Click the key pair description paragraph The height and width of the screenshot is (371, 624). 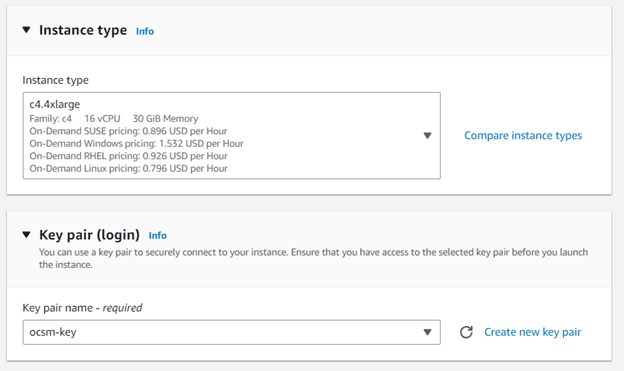313,258
